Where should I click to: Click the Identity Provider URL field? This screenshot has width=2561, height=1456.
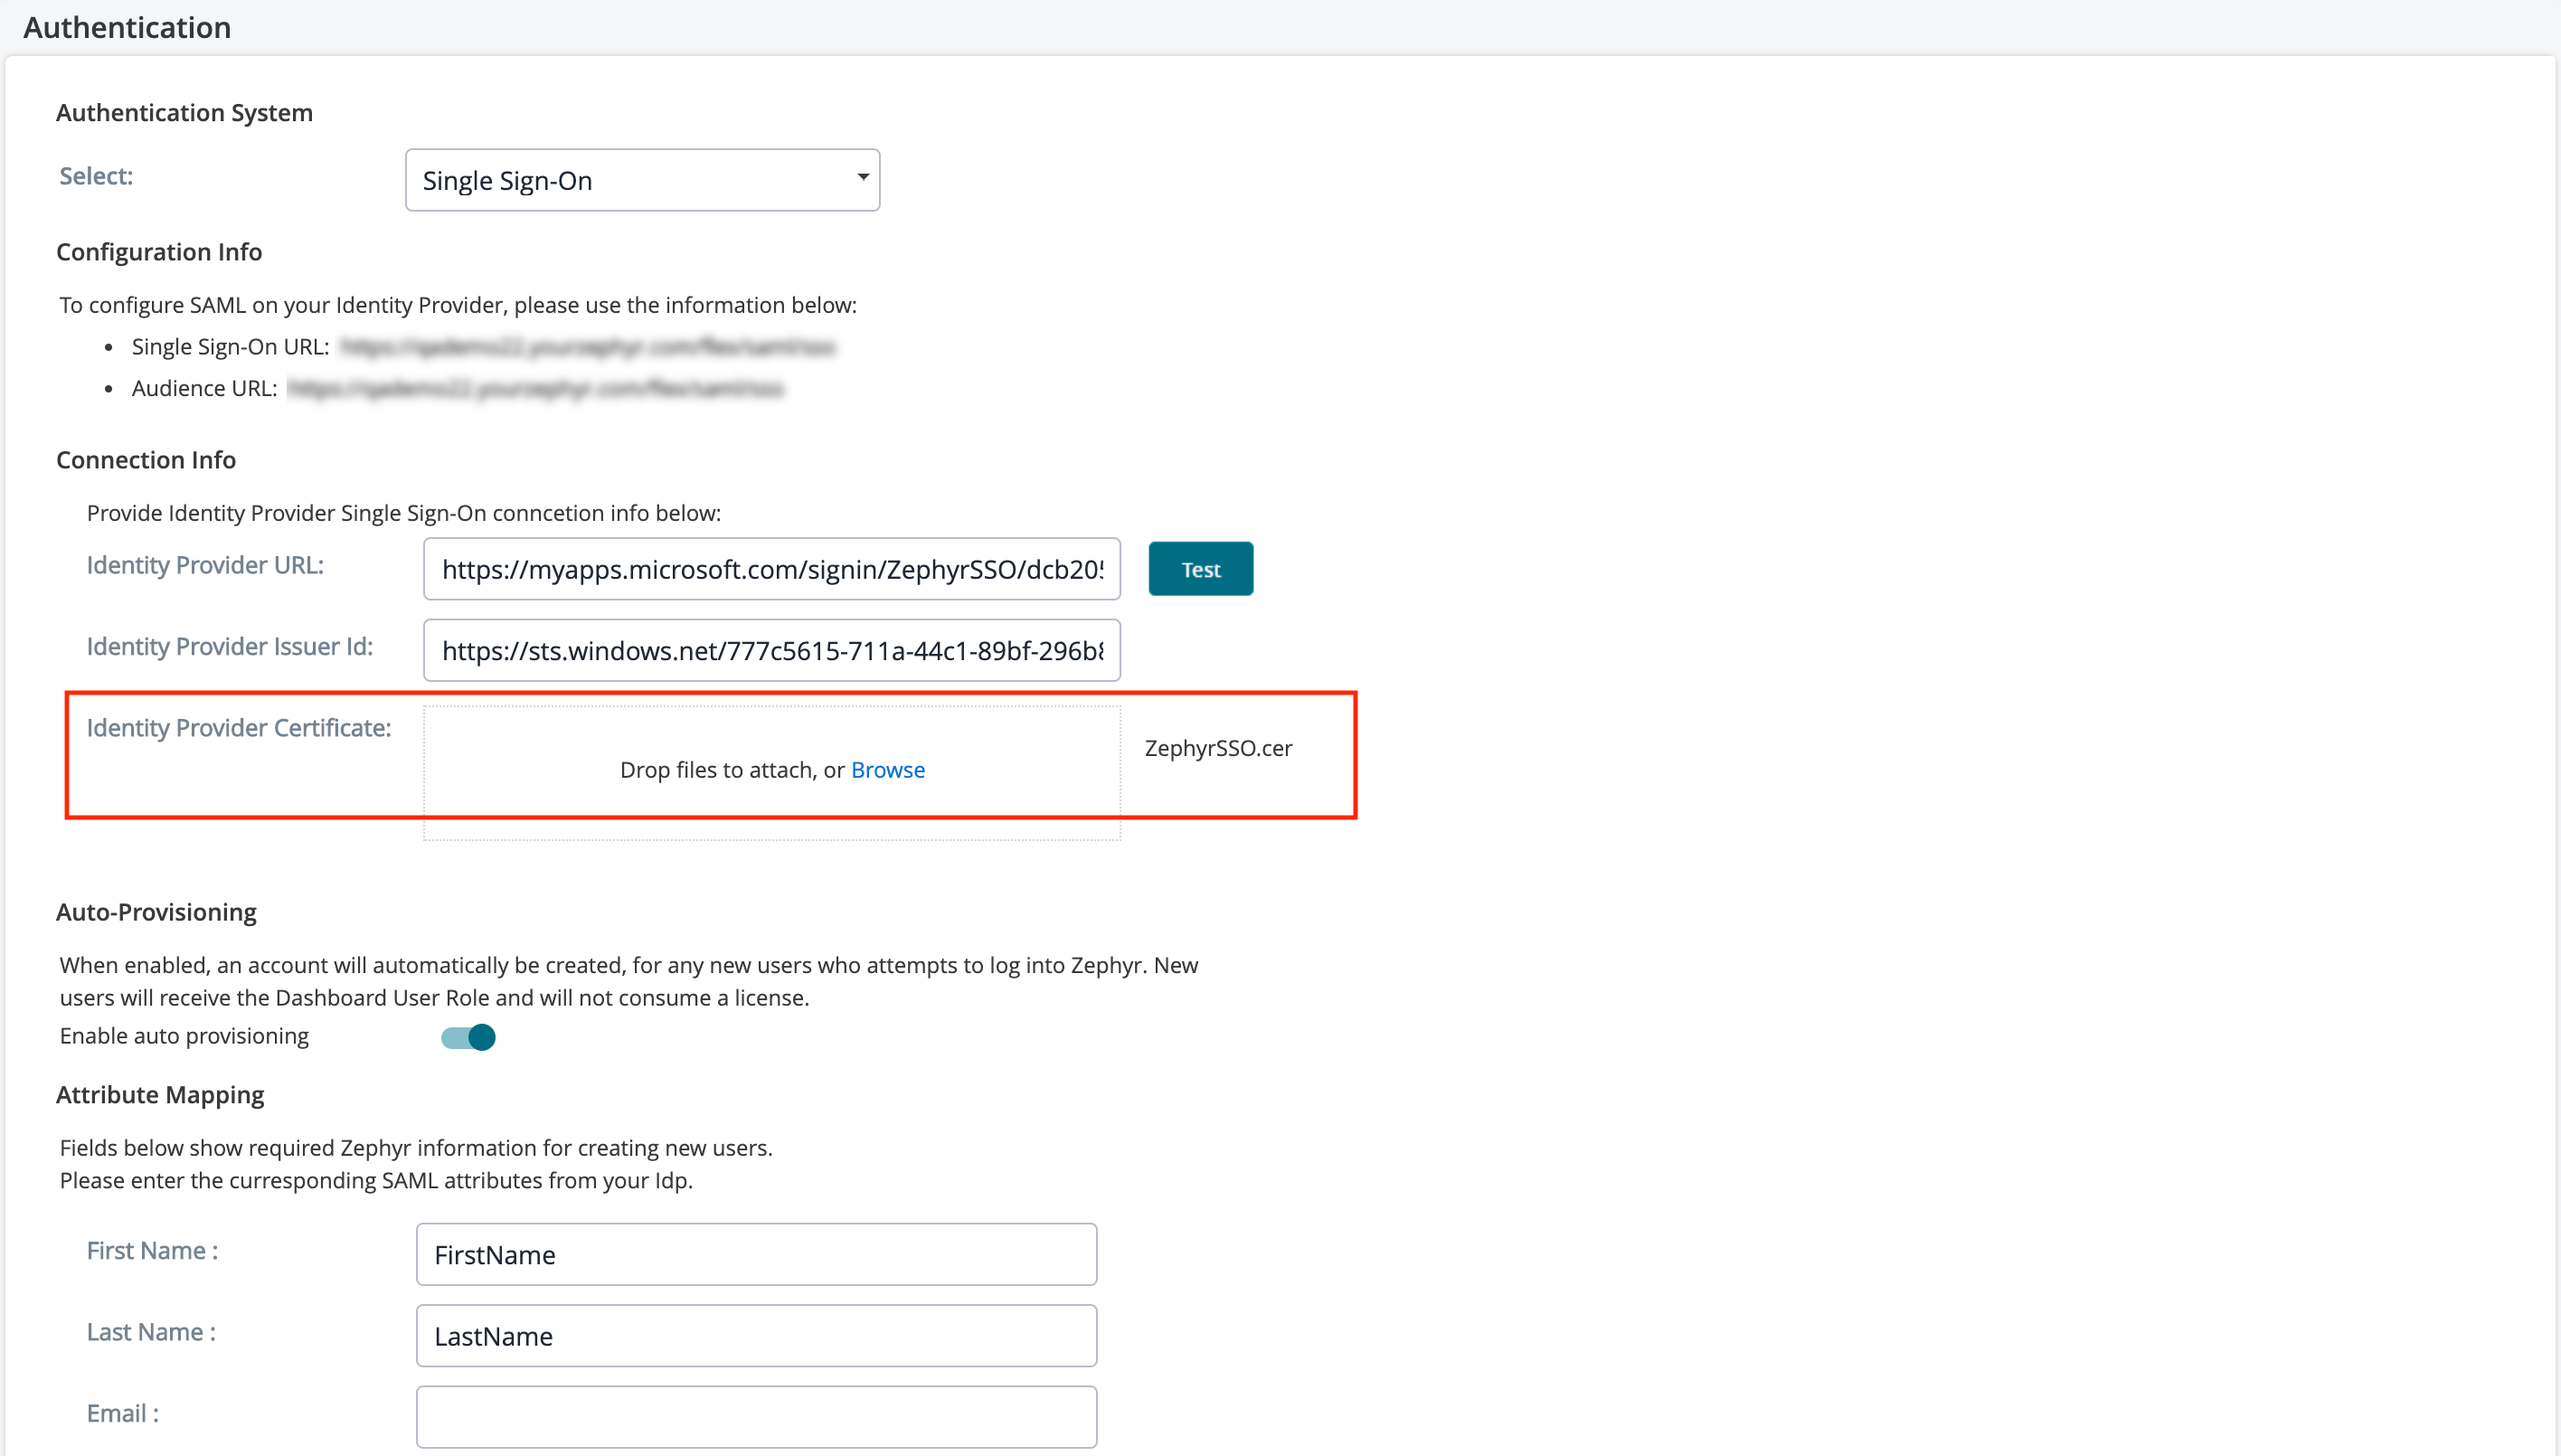pos(770,569)
